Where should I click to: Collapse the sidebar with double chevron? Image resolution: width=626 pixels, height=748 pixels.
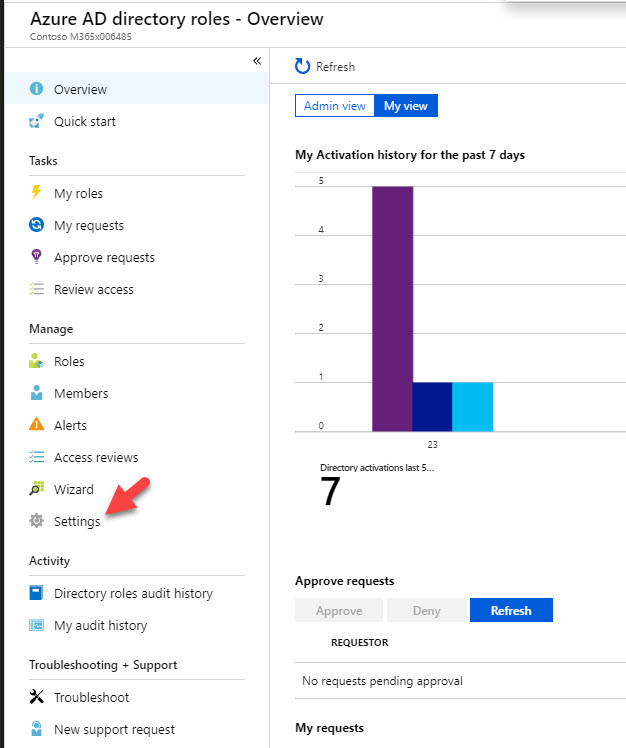(257, 61)
